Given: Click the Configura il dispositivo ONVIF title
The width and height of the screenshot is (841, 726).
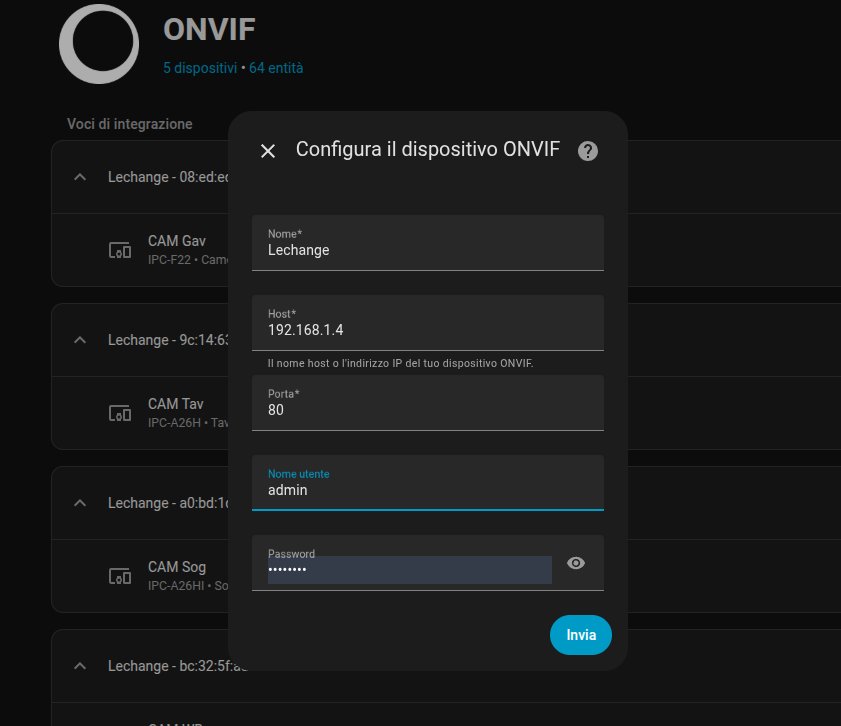Looking at the screenshot, I should pos(427,150).
